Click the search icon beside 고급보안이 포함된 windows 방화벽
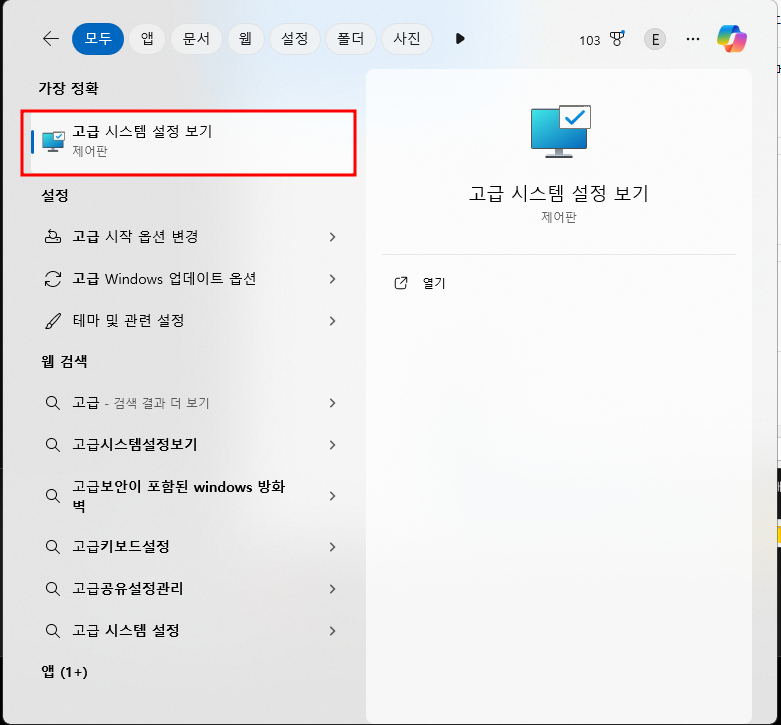781x725 pixels. [x=53, y=496]
